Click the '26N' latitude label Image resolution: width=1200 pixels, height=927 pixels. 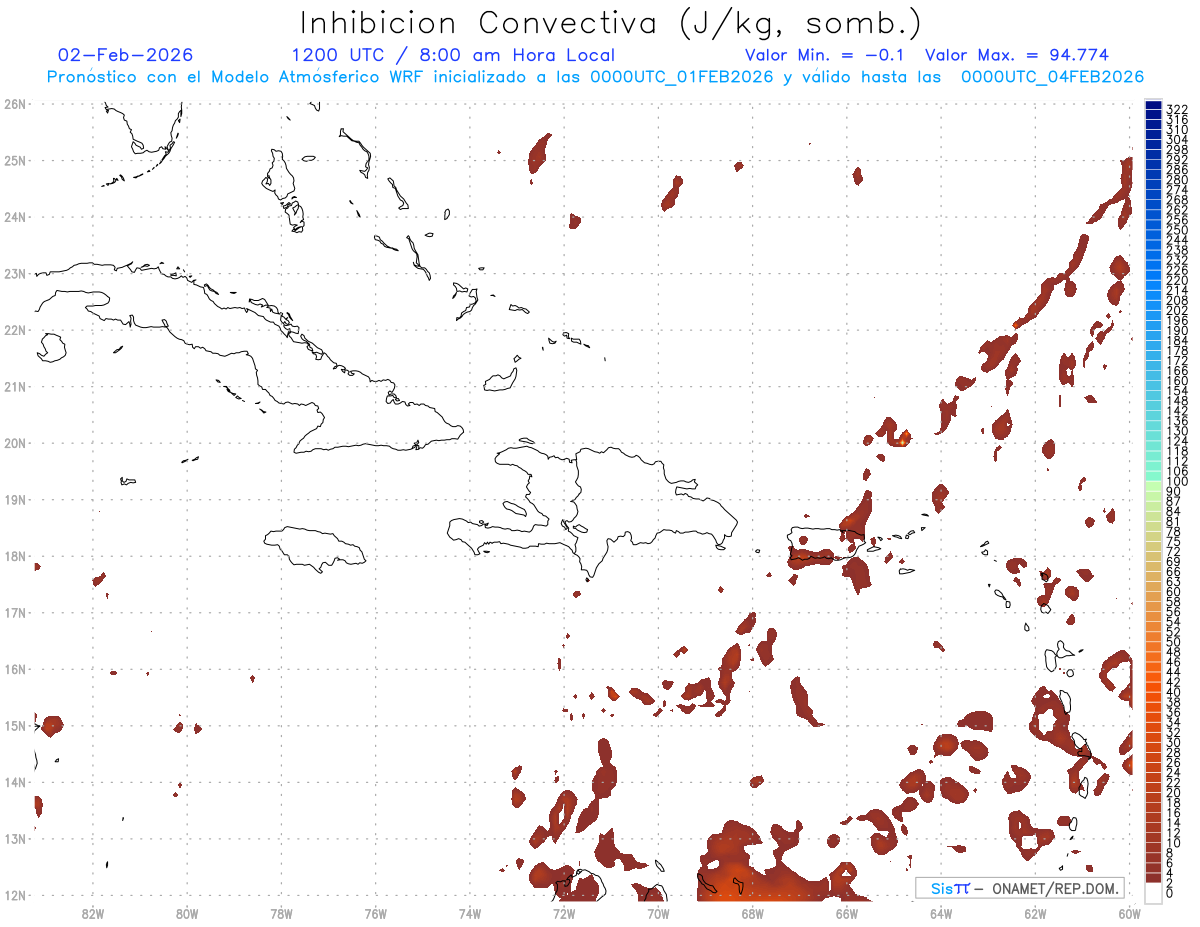click(14, 104)
